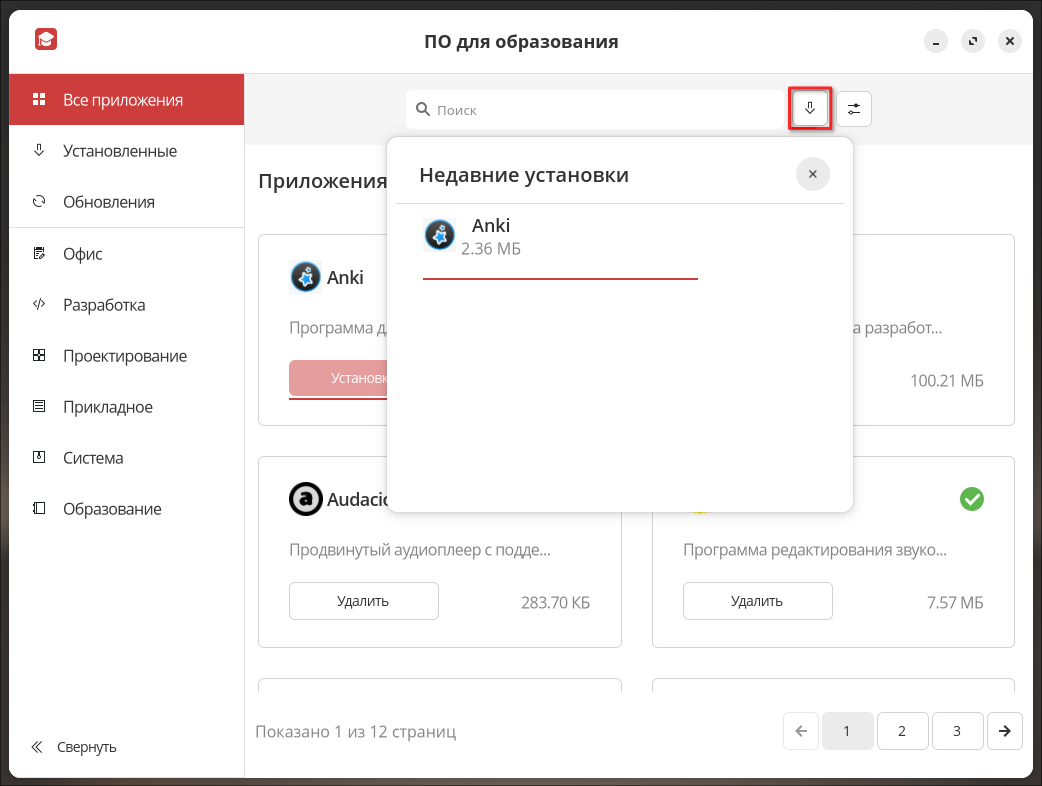Screen dimensions: 1042x786
Task: Open the Обновления section
Action: 109,202
